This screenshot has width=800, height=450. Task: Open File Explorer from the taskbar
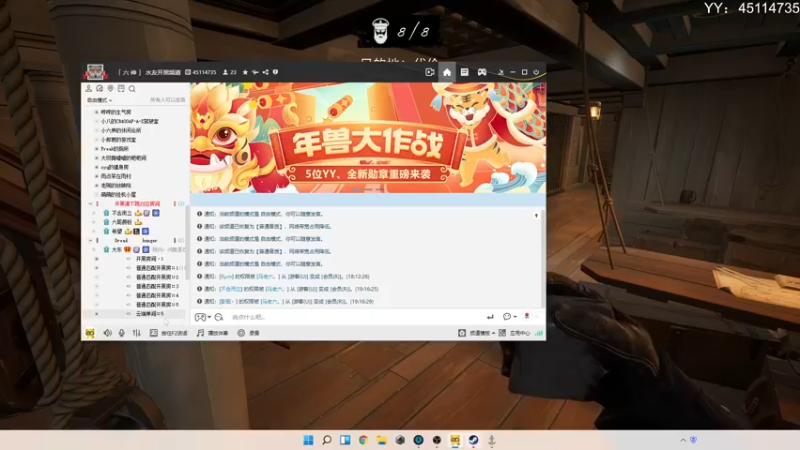click(x=382, y=440)
